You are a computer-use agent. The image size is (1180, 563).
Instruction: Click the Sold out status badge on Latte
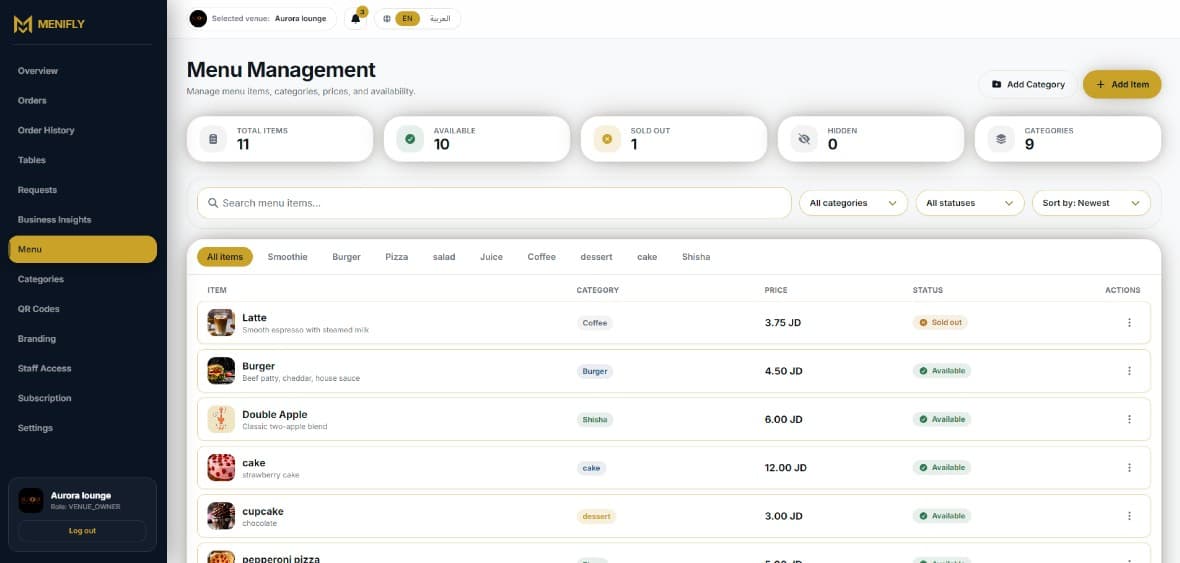940,322
